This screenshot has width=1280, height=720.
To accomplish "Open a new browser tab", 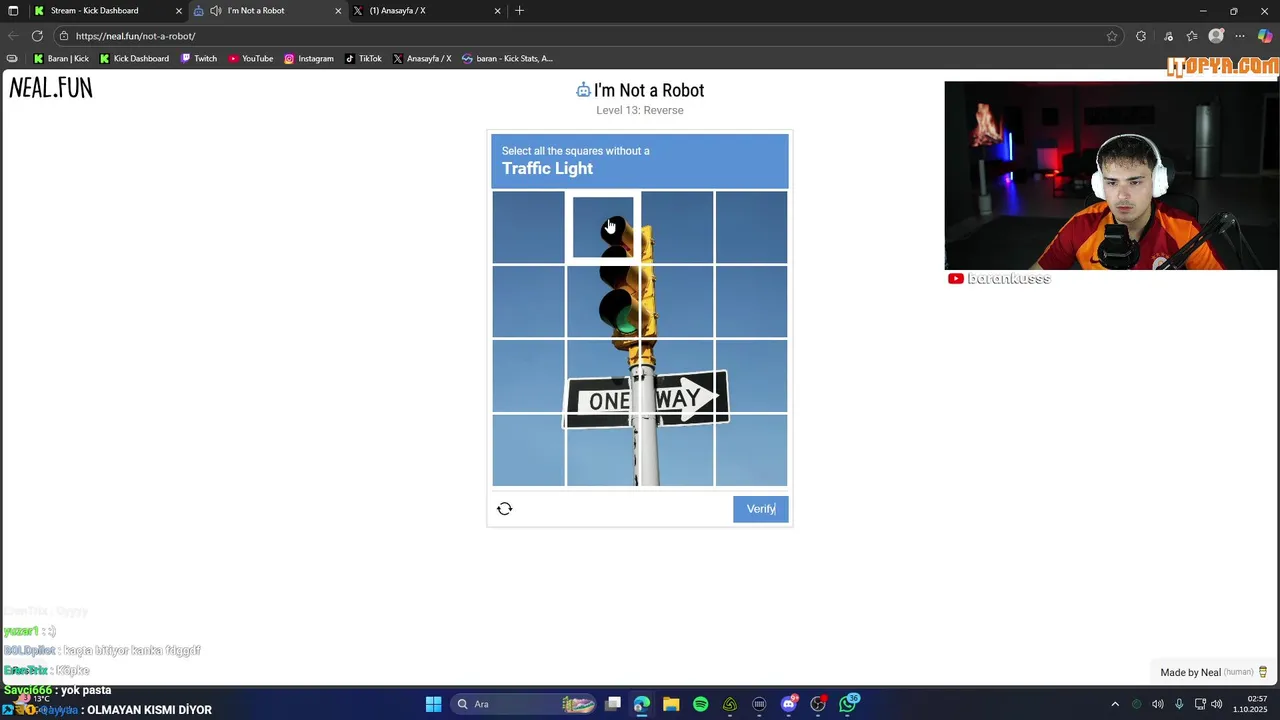I will (x=519, y=10).
